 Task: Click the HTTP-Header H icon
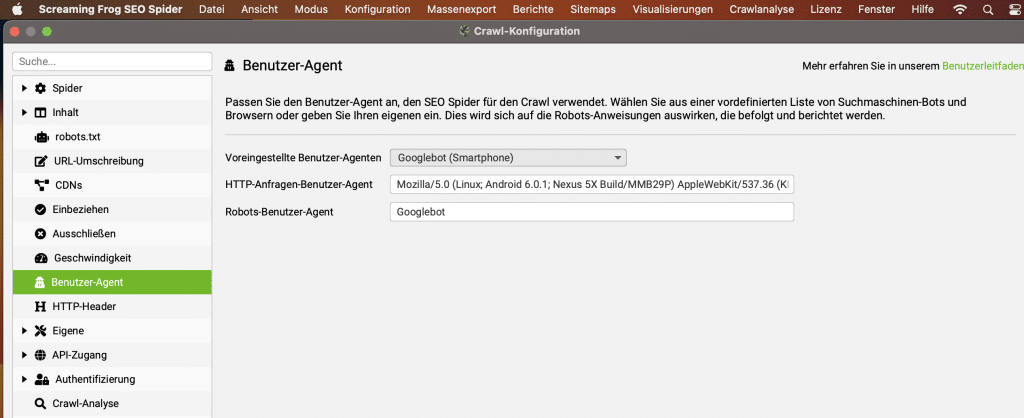(40, 306)
